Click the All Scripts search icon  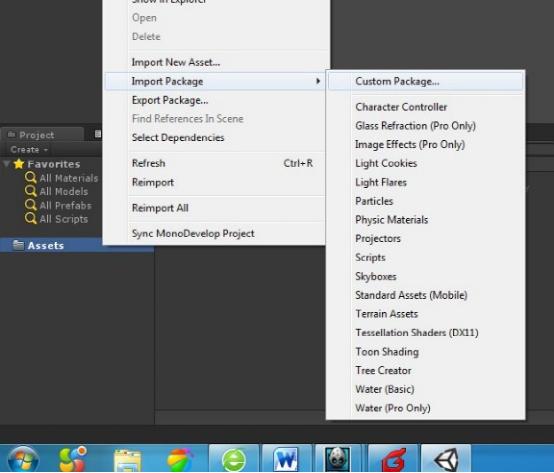click(x=31, y=218)
